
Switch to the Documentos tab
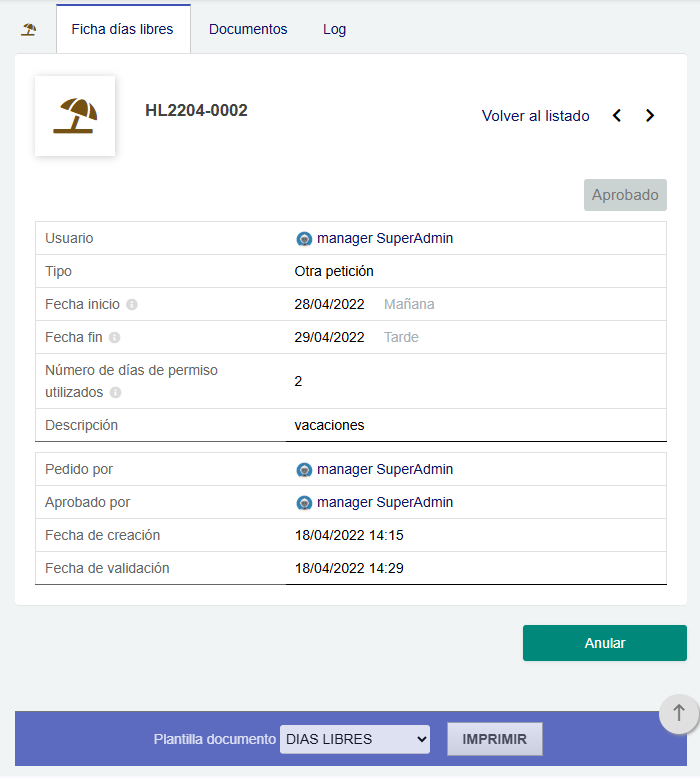[x=248, y=29]
